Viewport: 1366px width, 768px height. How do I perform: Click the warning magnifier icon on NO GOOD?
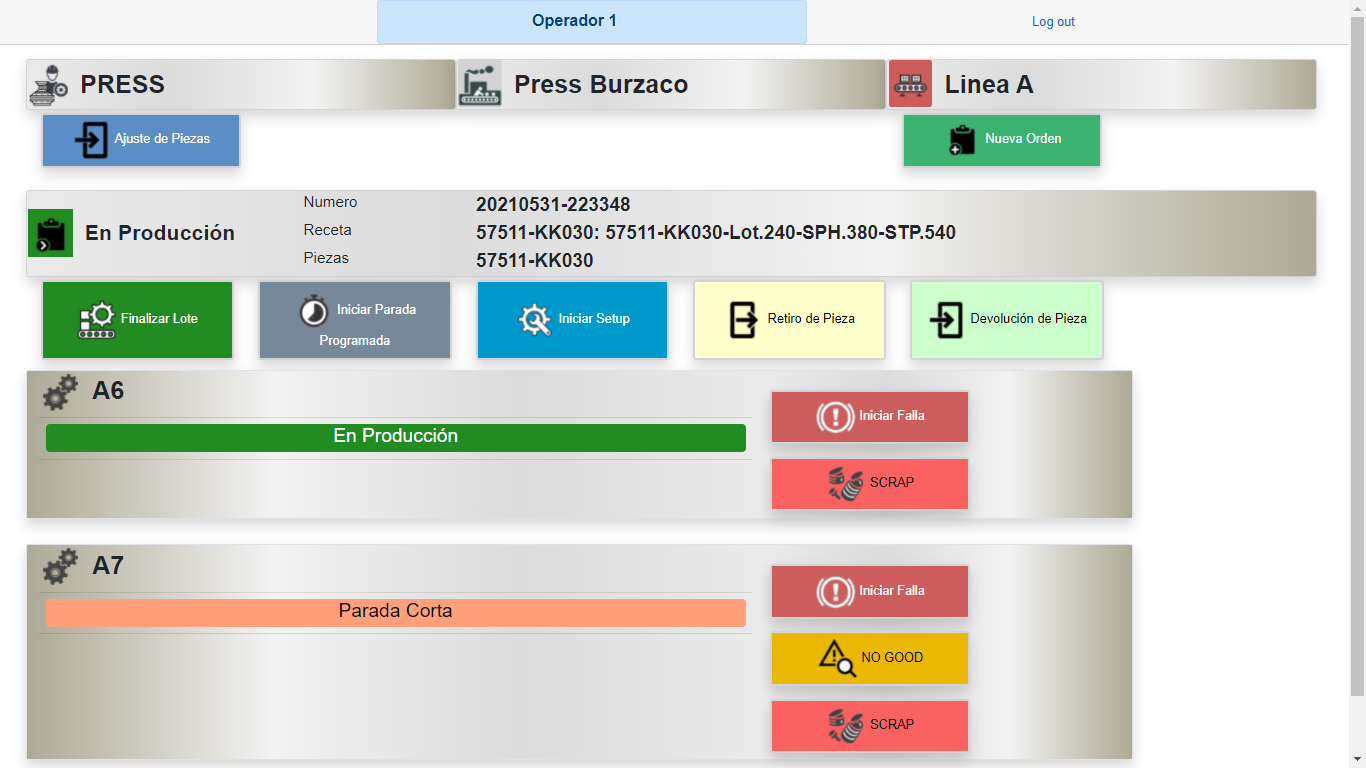pyautogui.click(x=837, y=658)
